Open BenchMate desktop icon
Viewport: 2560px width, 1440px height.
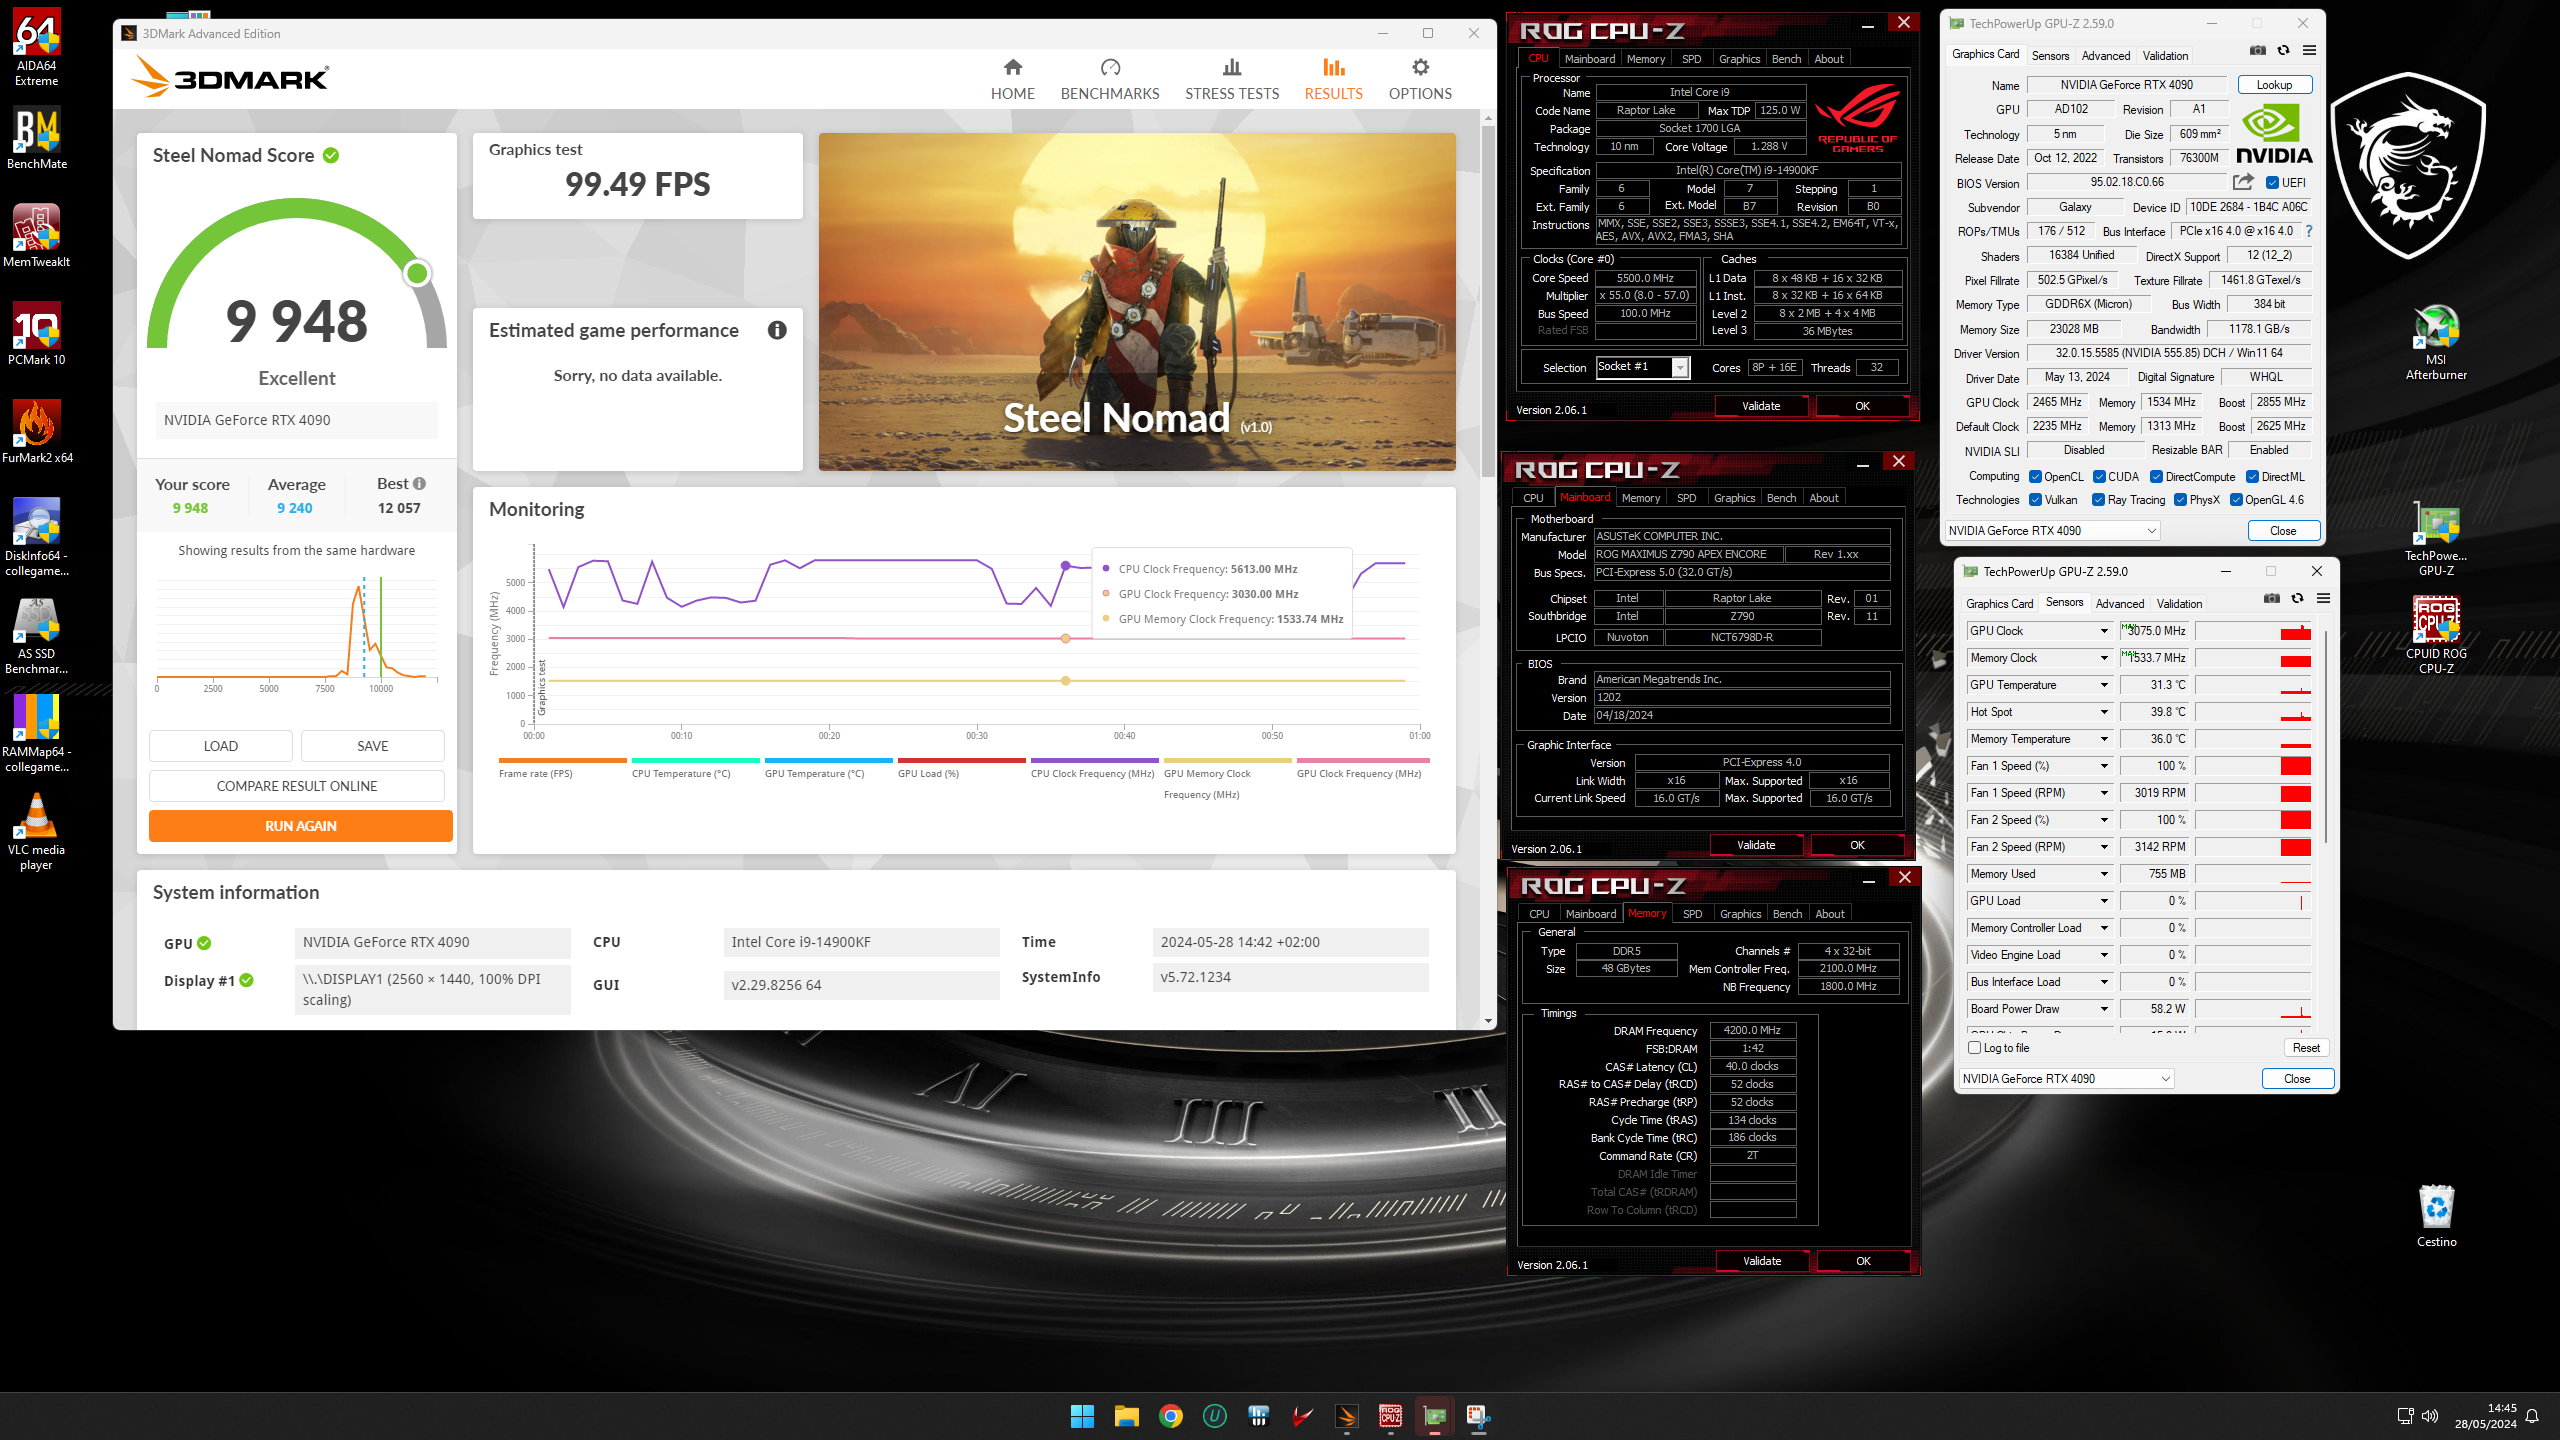click(x=36, y=137)
